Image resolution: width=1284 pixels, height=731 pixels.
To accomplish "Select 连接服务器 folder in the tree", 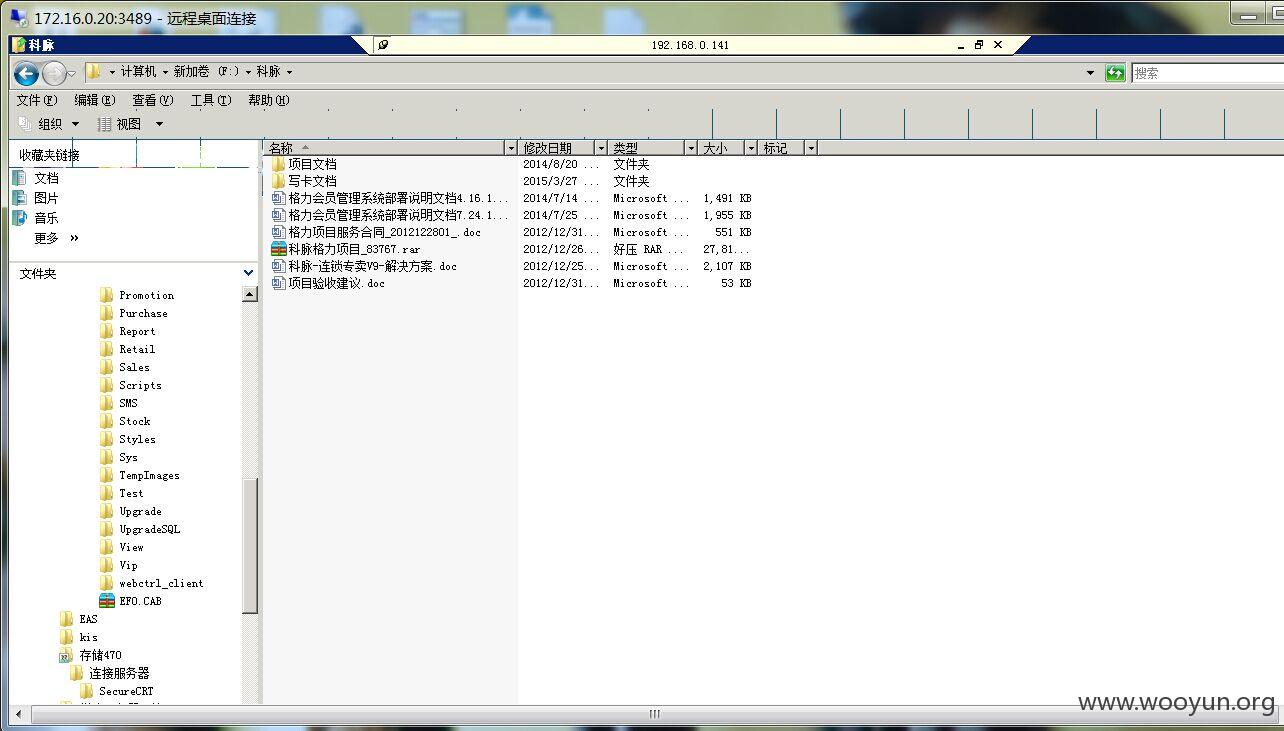I will click(x=110, y=673).
